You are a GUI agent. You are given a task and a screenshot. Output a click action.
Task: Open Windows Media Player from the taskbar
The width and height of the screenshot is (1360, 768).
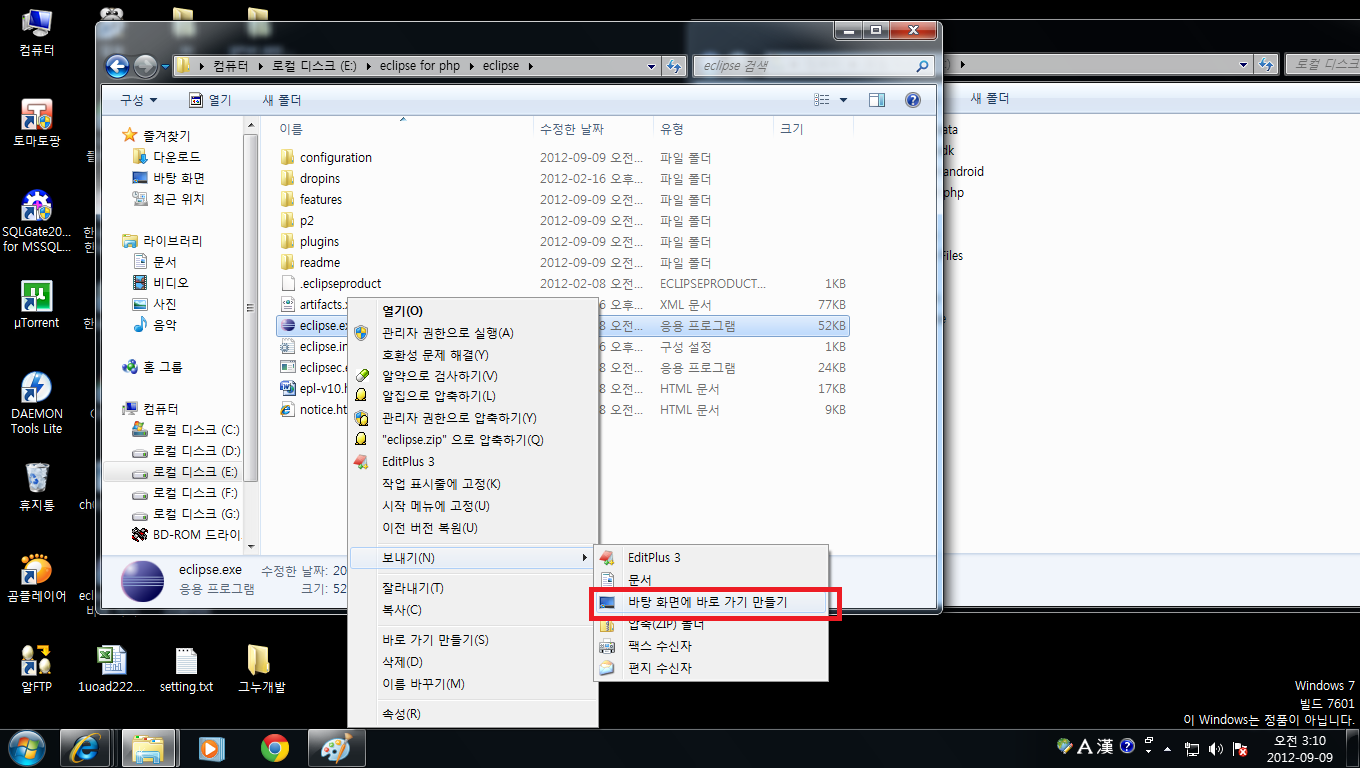[x=211, y=747]
